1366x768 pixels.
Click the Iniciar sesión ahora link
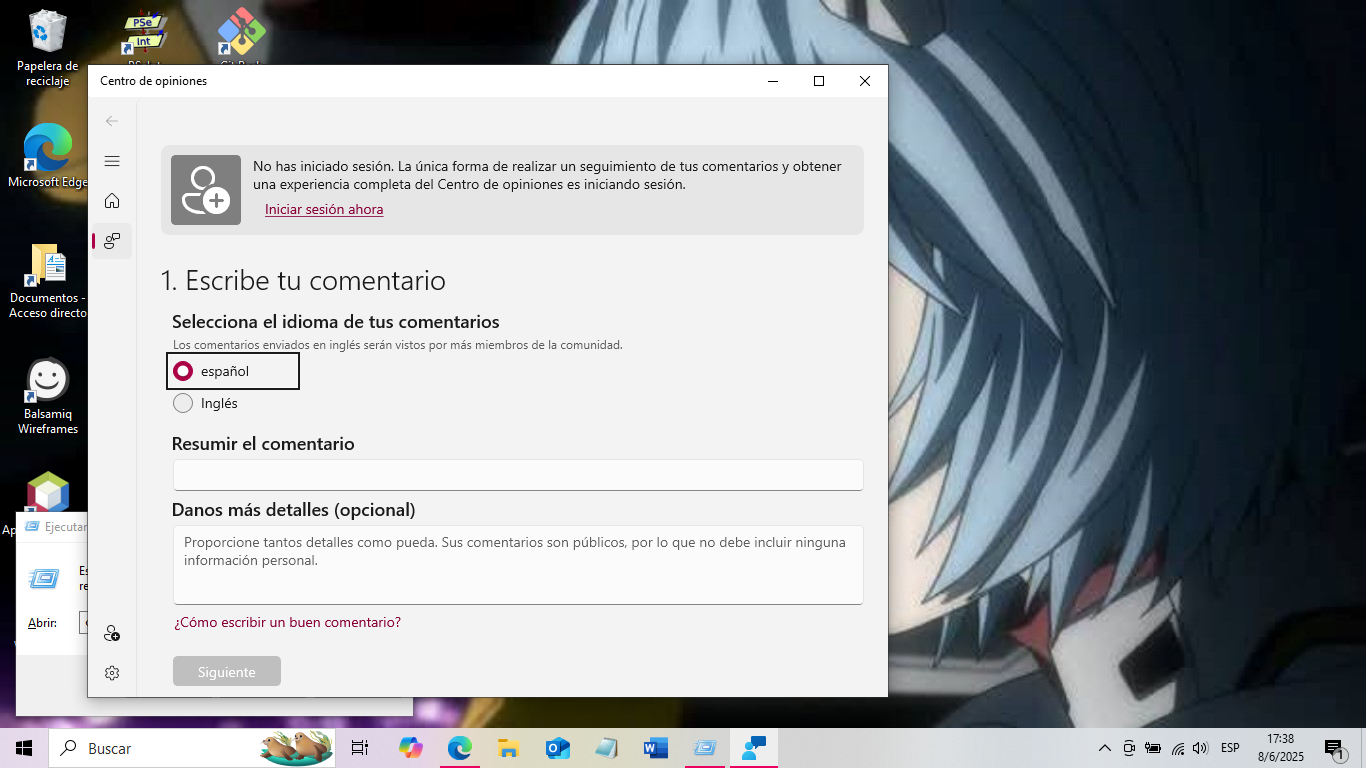[x=324, y=209]
